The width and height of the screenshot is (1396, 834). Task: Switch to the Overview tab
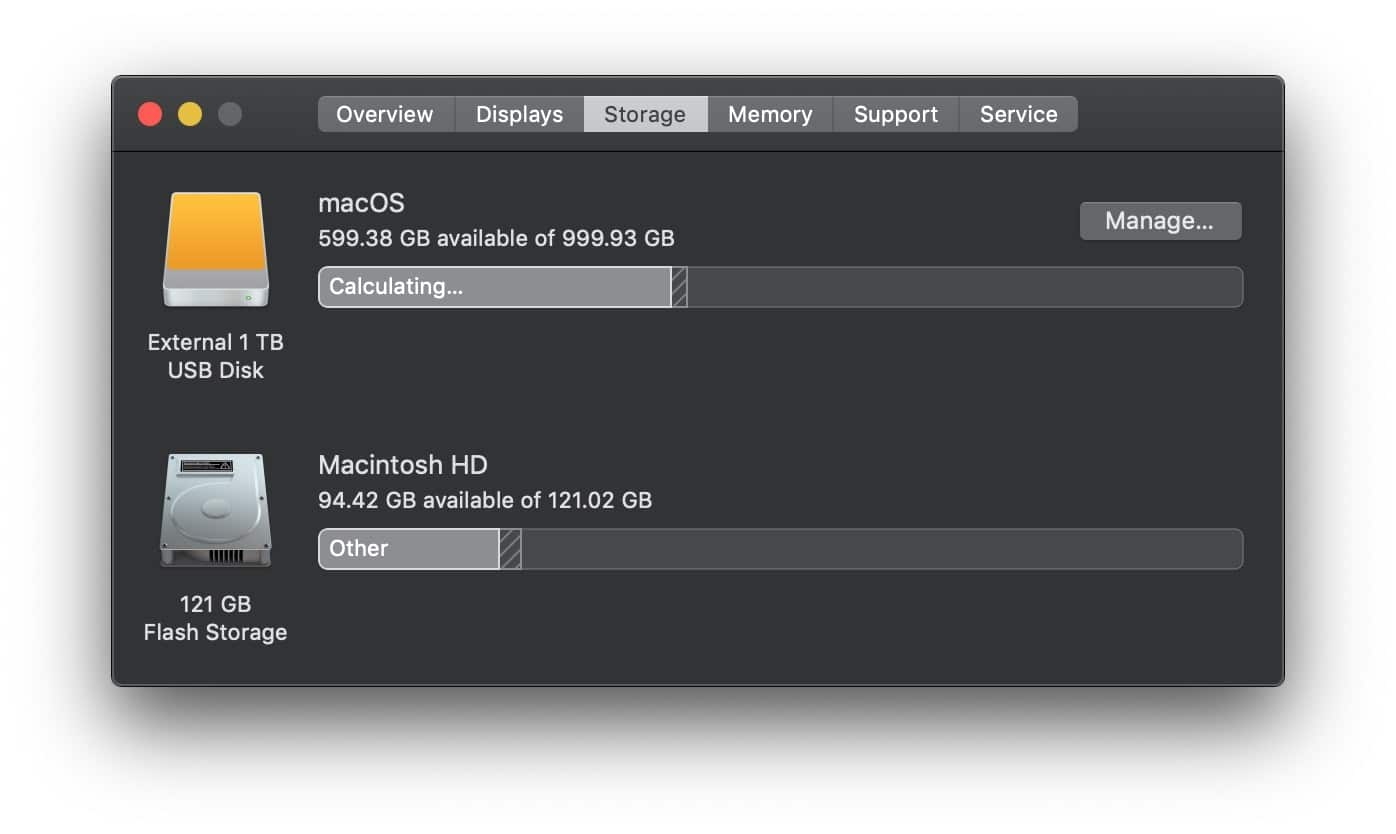(386, 114)
